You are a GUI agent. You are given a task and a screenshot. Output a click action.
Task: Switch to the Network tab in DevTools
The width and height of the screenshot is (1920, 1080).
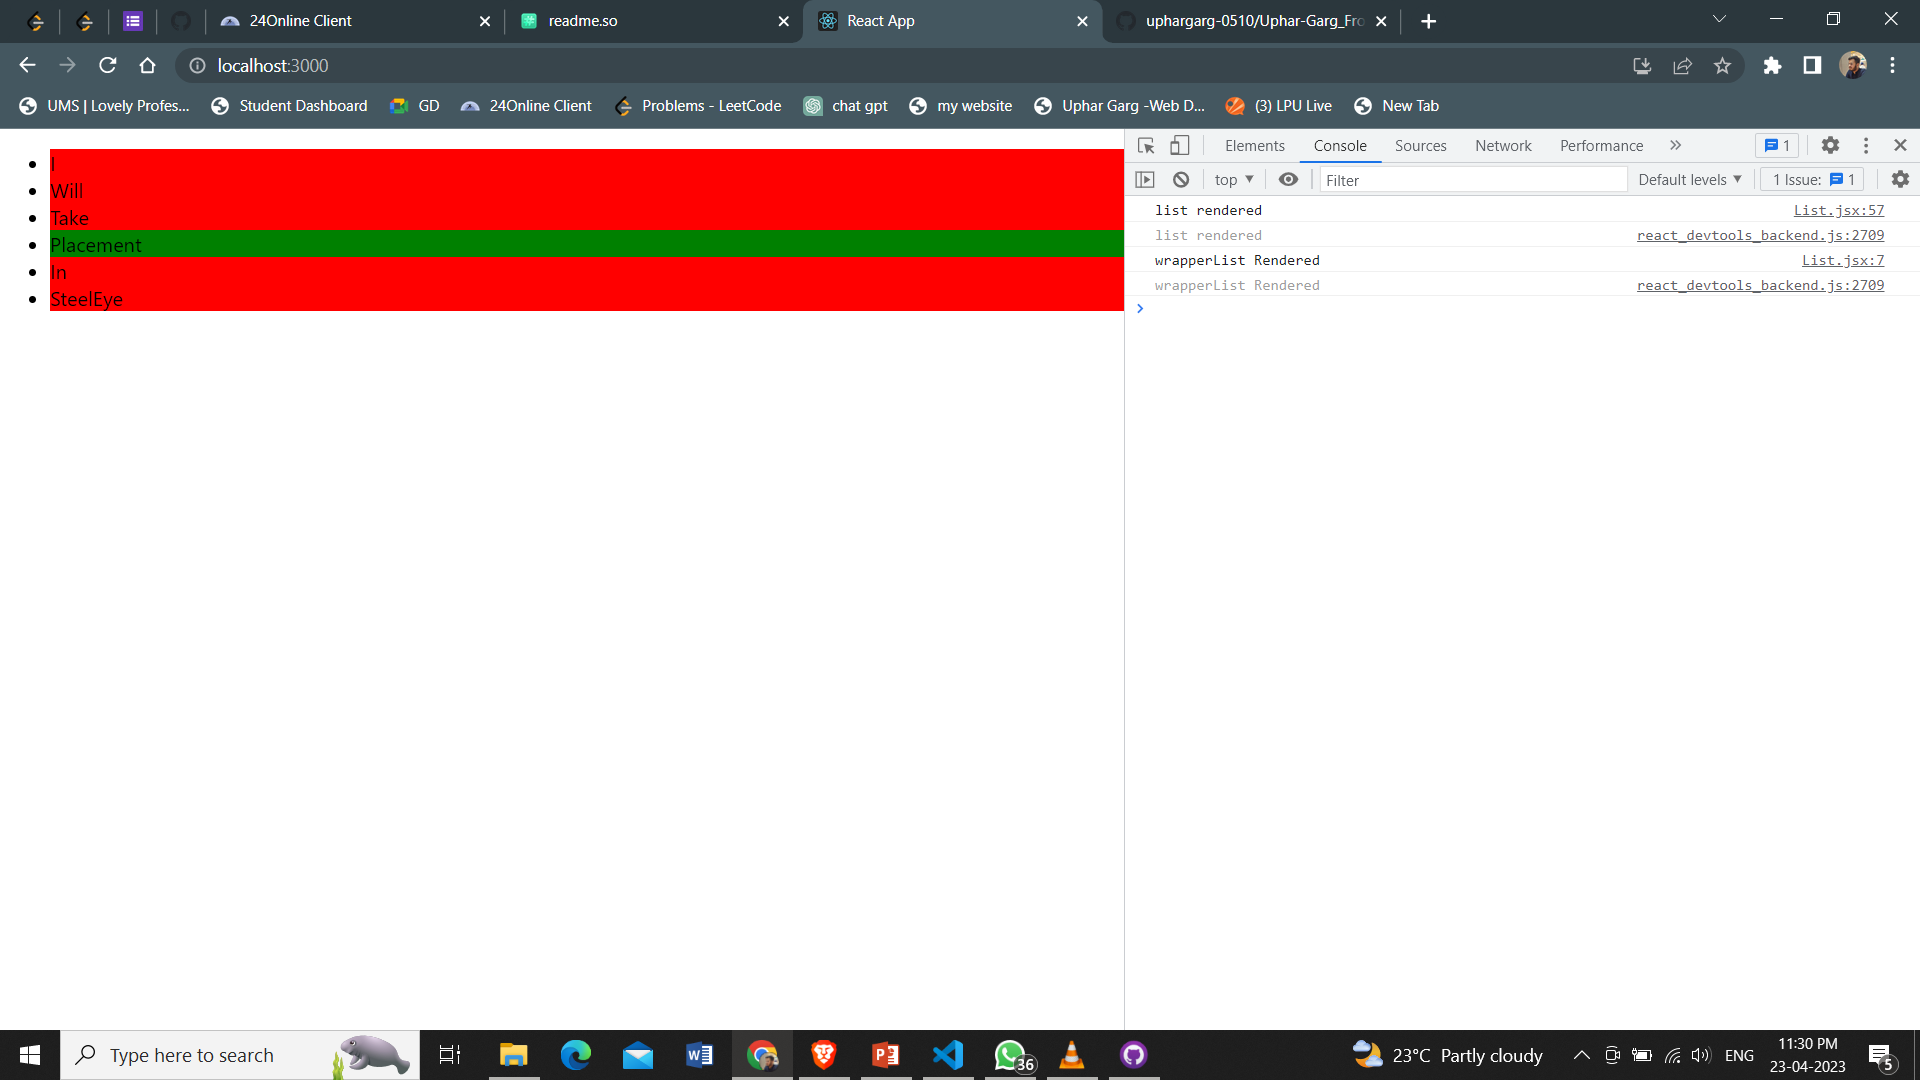coord(1503,145)
